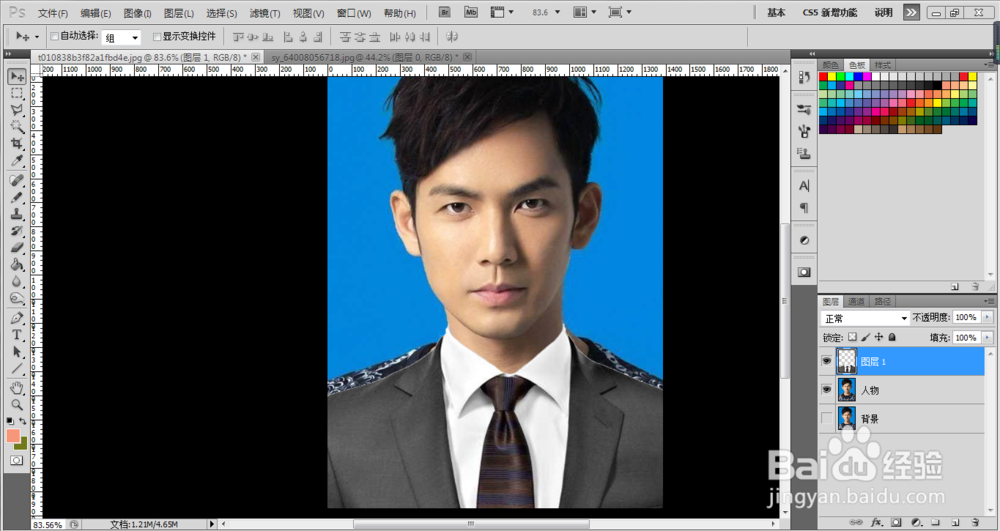Toggle Quick Mask mode icon
The image size is (1000, 531).
(17, 460)
